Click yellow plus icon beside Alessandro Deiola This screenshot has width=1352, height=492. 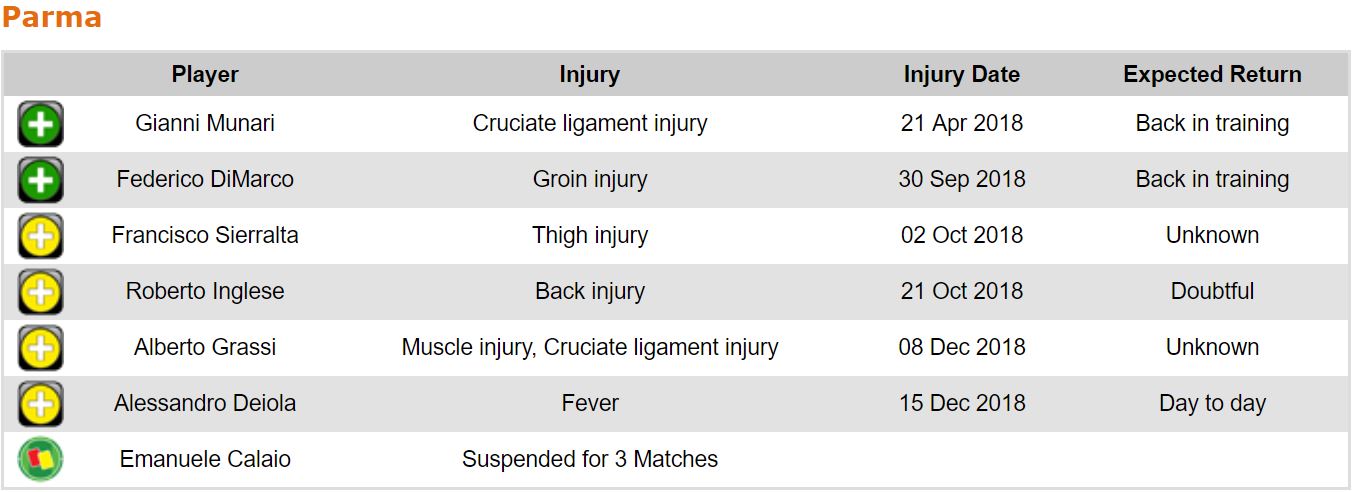[40, 404]
